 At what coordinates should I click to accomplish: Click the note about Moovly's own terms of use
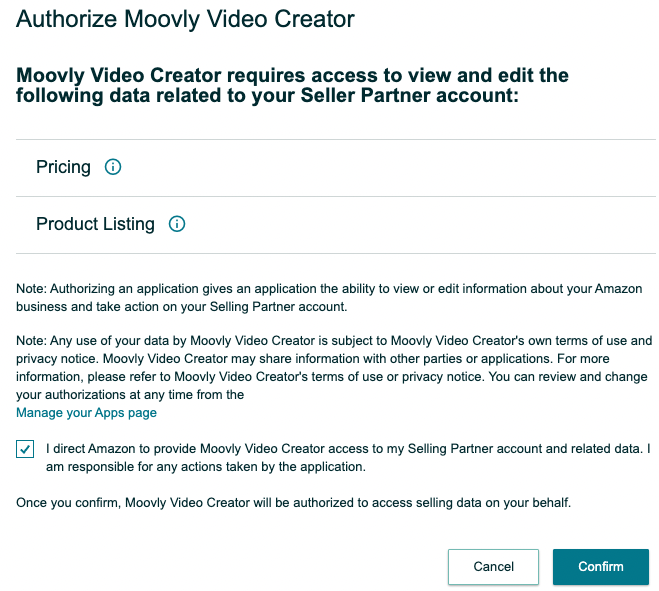tap(334, 367)
